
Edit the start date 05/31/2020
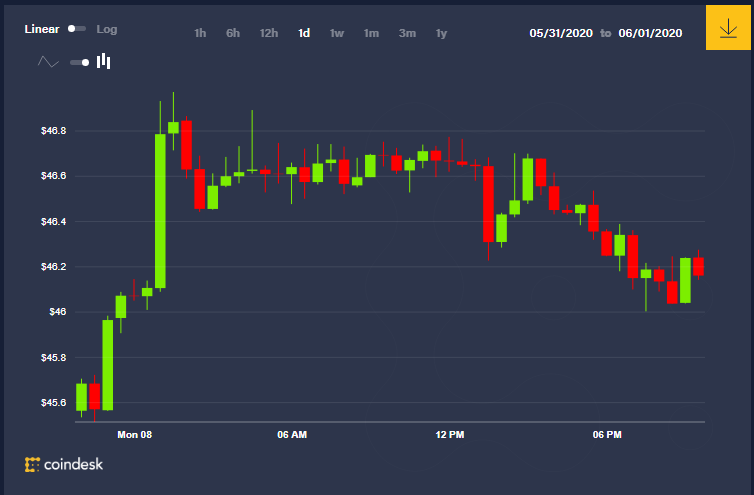pyautogui.click(x=561, y=33)
